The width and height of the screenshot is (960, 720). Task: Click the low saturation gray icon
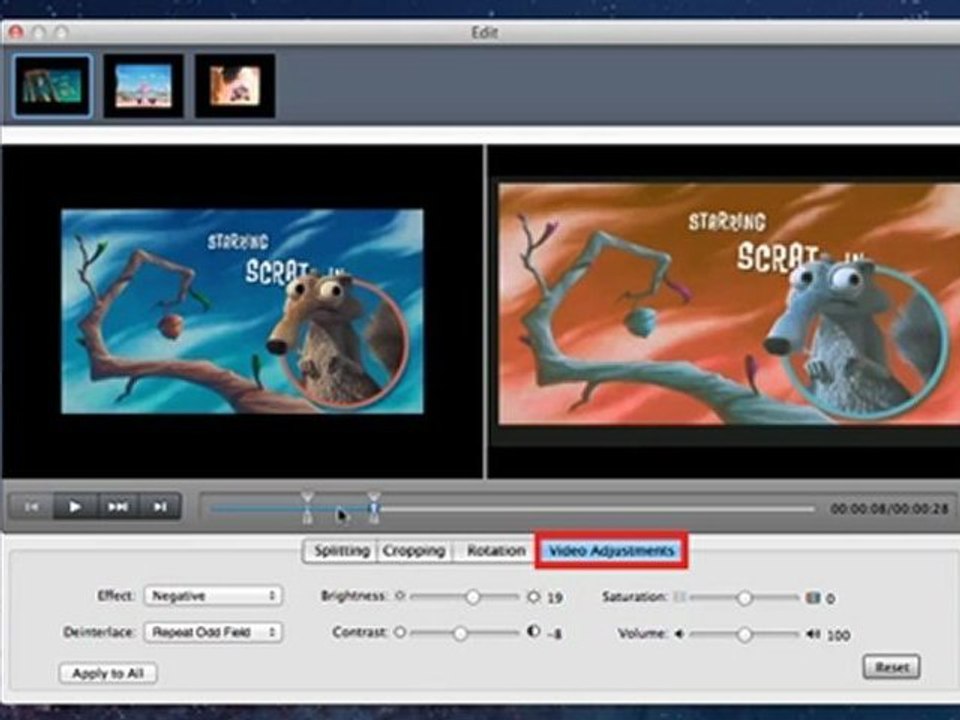(680, 596)
